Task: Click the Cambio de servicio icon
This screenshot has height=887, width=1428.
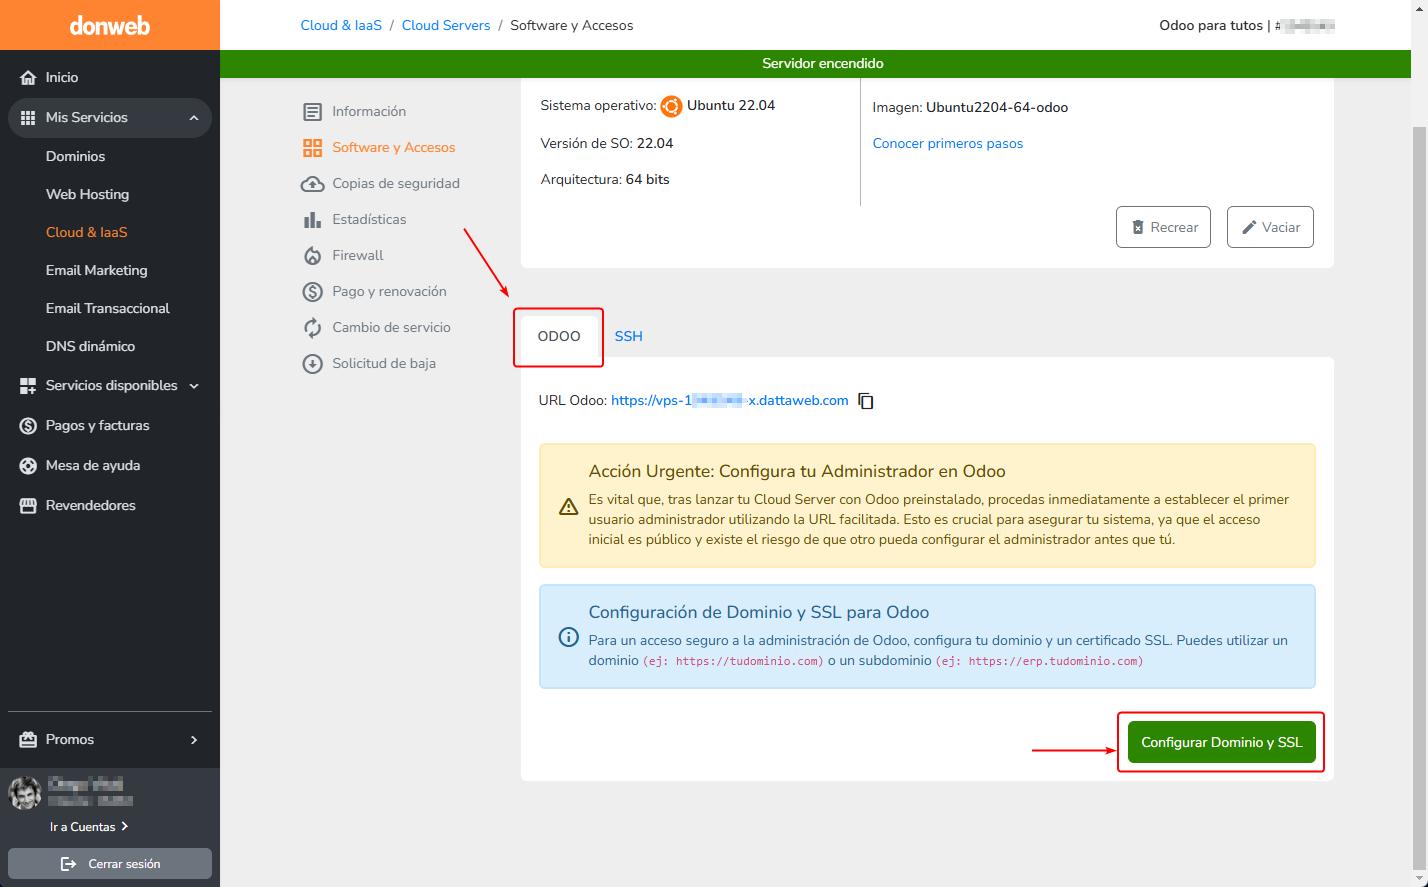Action: pos(313,327)
